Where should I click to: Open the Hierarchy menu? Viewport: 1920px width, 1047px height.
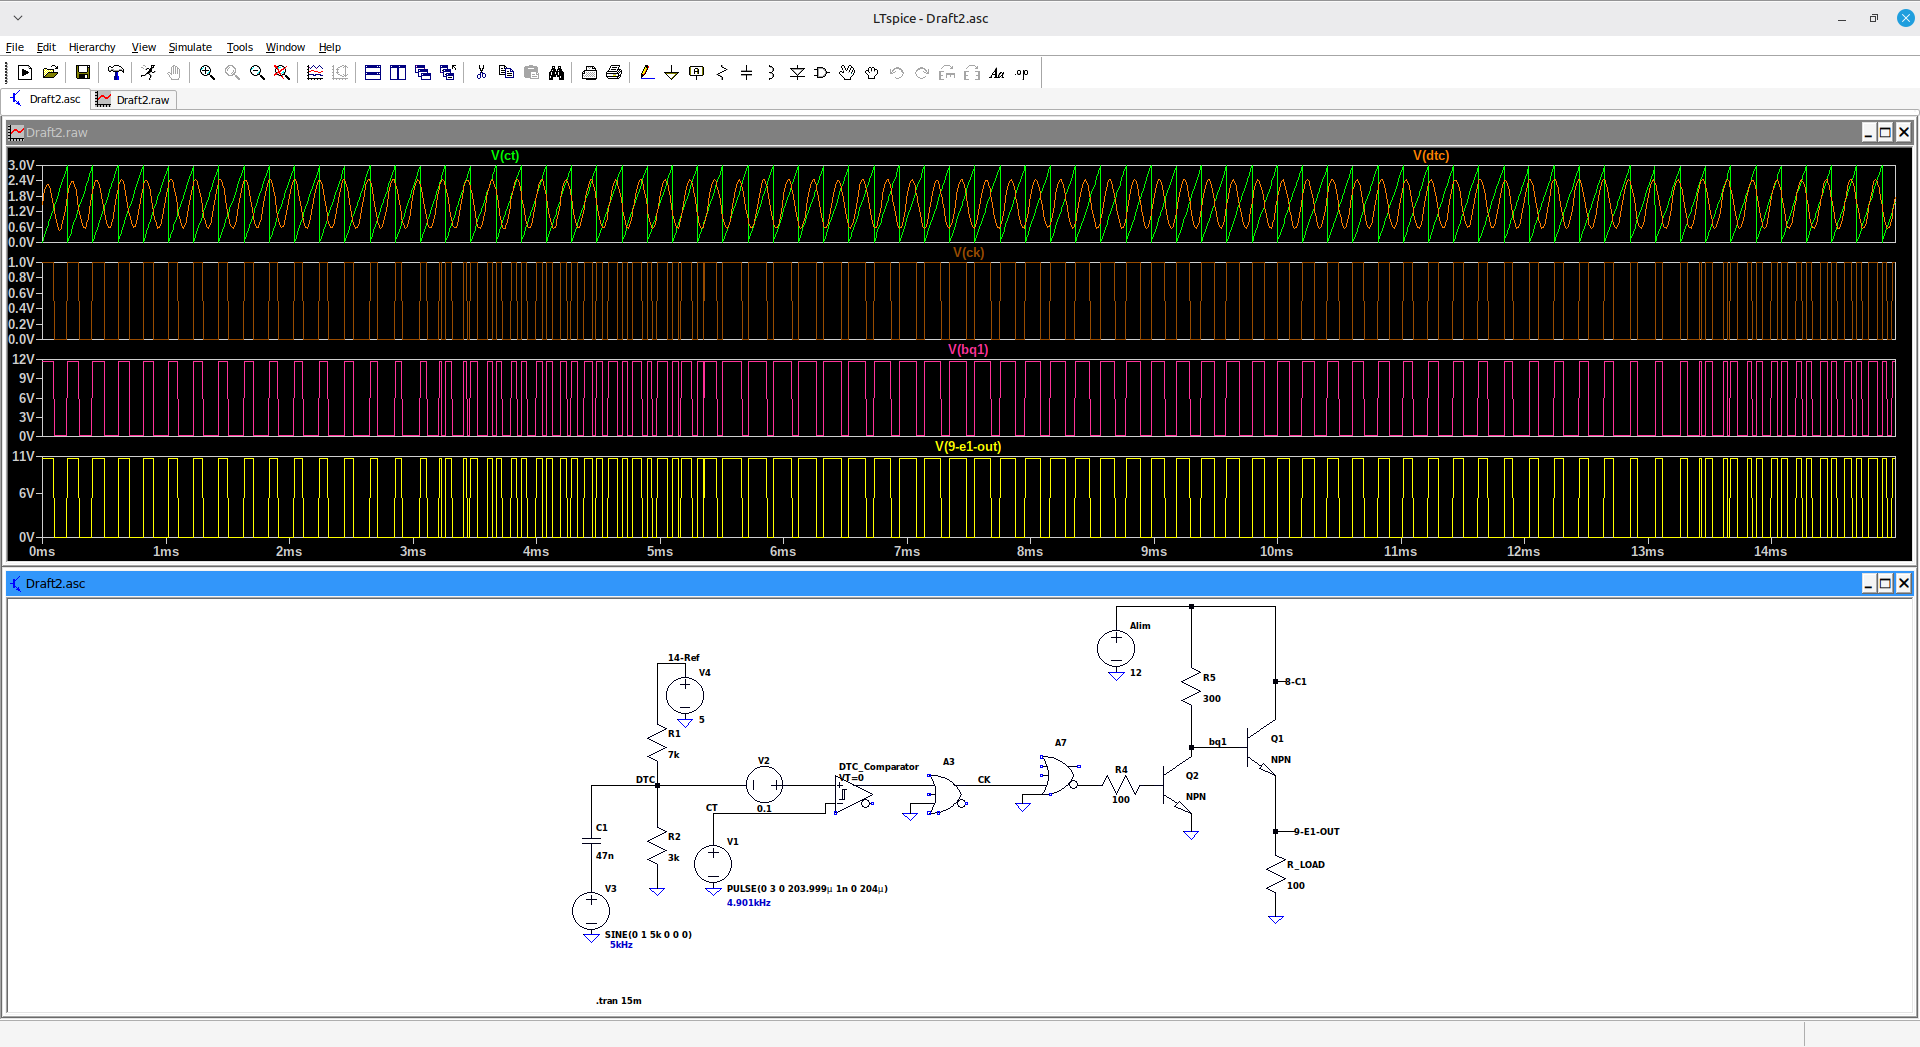coord(92,47)
